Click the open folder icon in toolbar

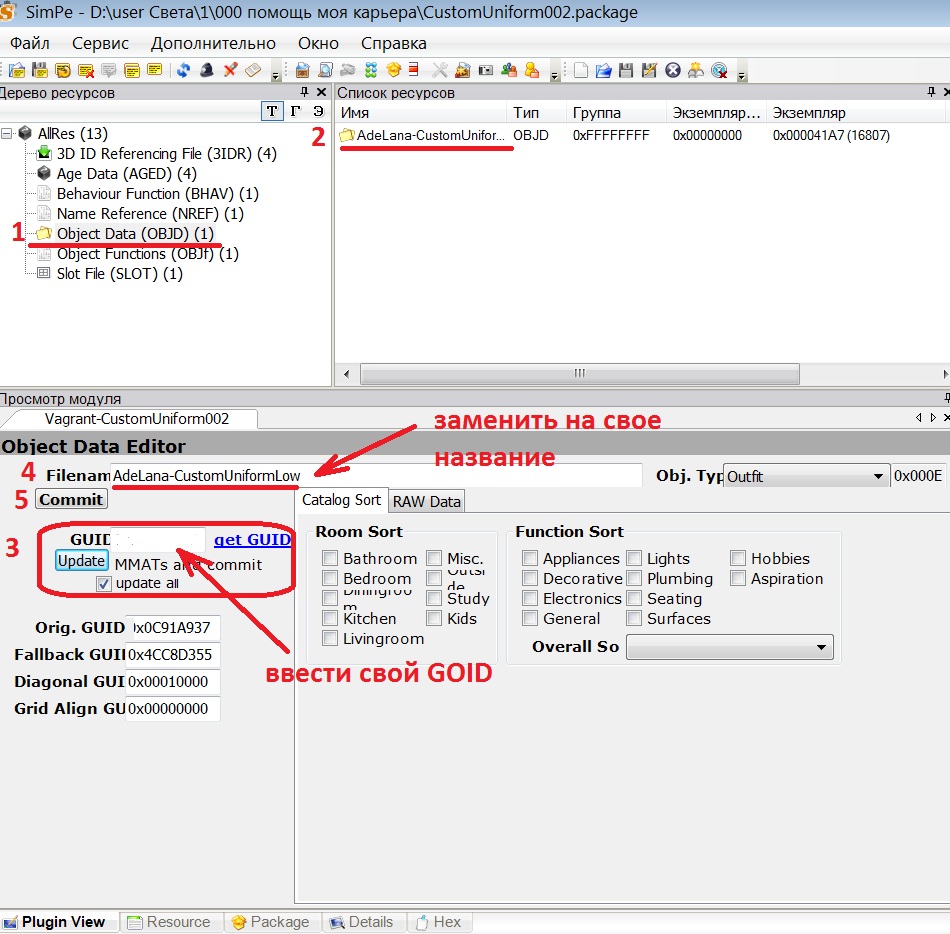coord(603,70)
